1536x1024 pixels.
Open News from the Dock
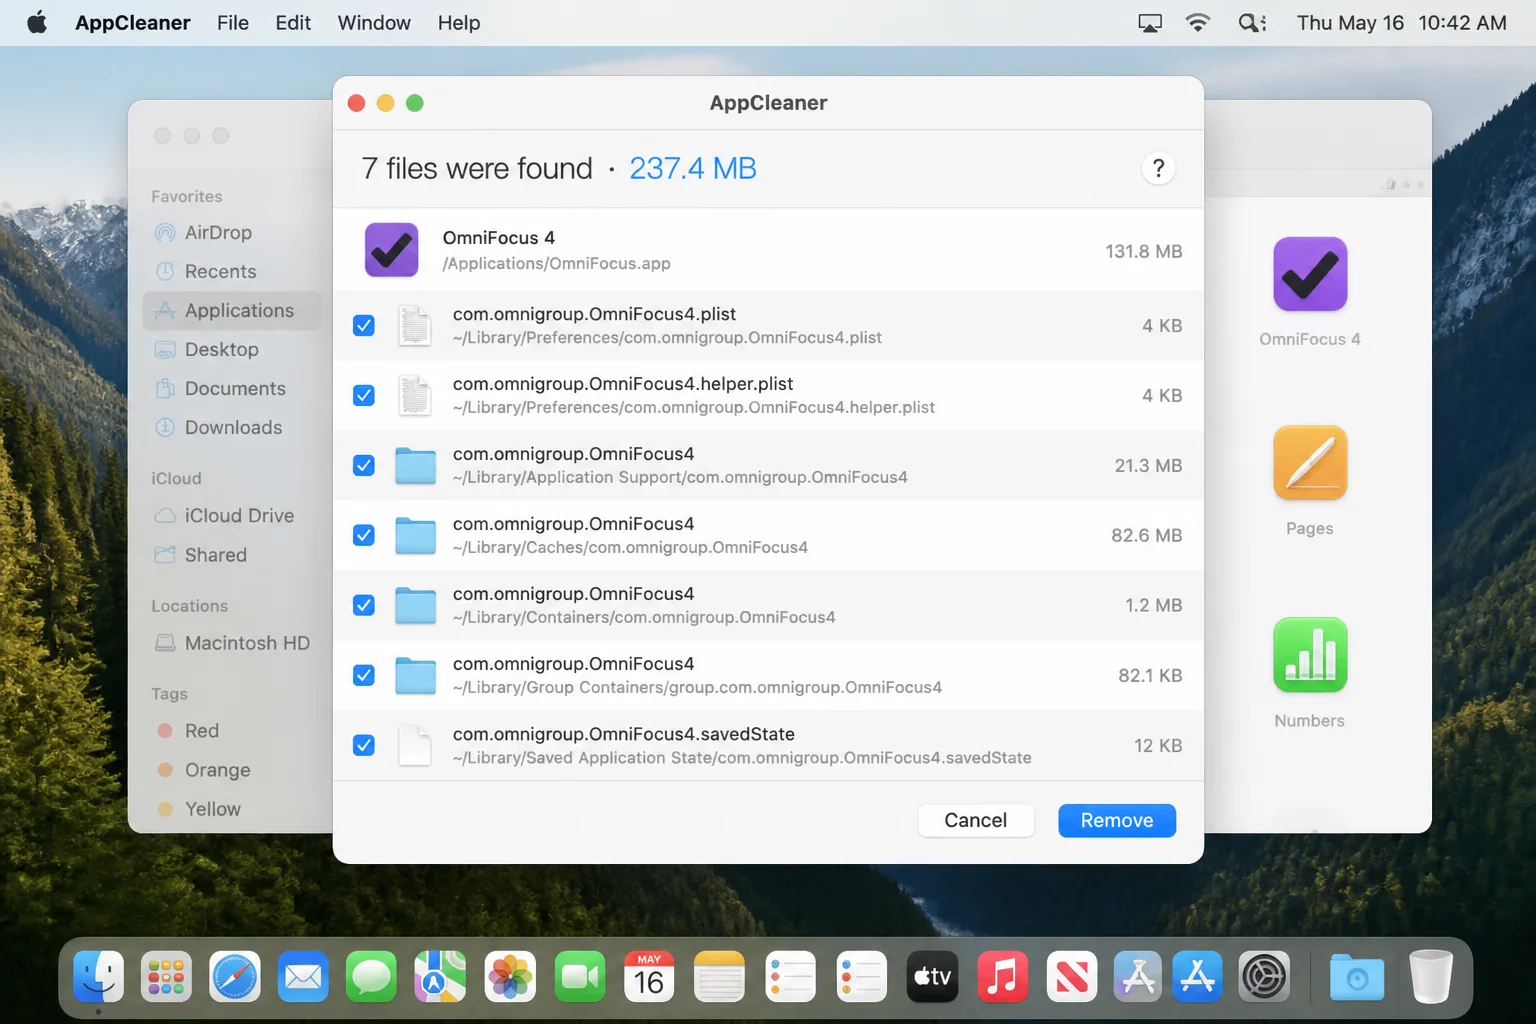coord(1072,976)
